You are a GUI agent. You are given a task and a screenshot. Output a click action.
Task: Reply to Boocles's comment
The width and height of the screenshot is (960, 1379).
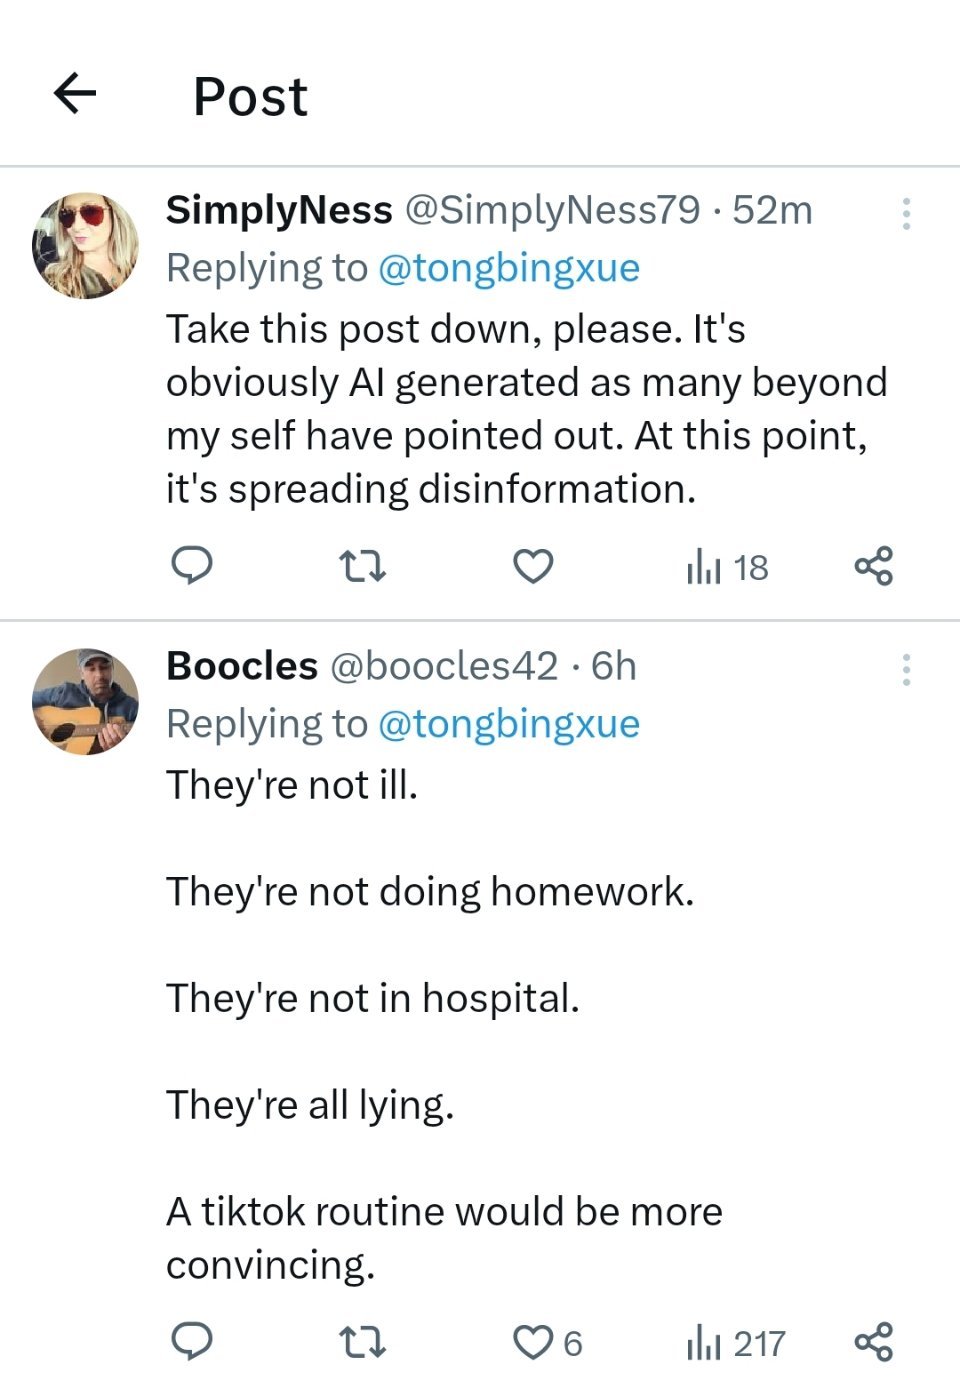coord(191,1341)
